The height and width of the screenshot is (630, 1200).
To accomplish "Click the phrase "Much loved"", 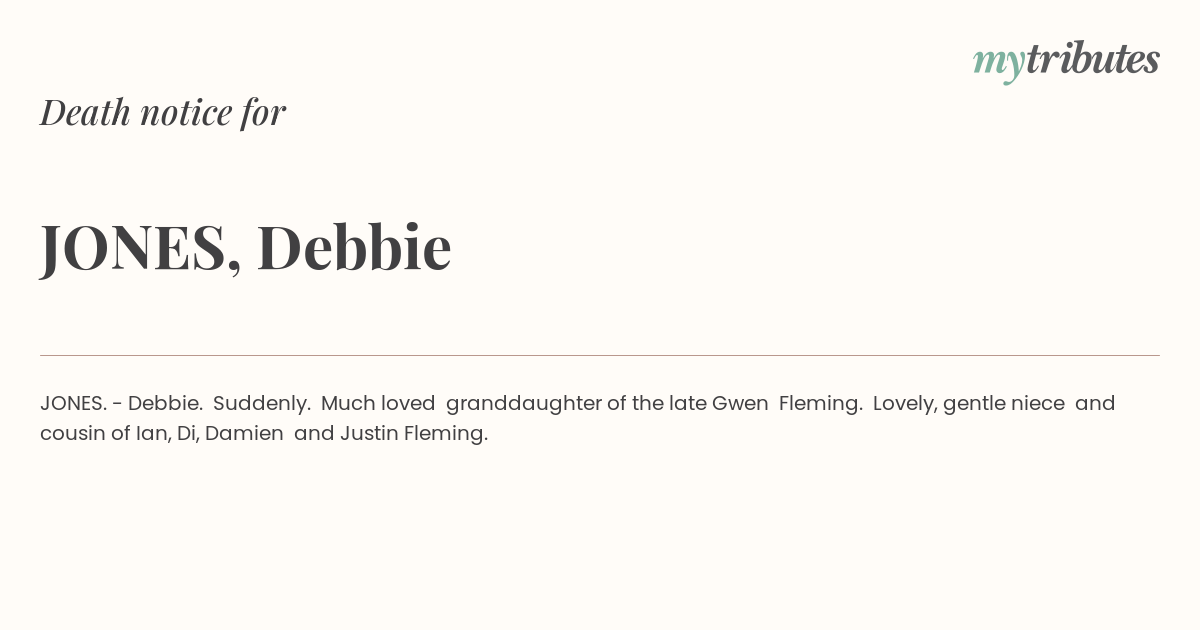I will (x=378, y=403).
